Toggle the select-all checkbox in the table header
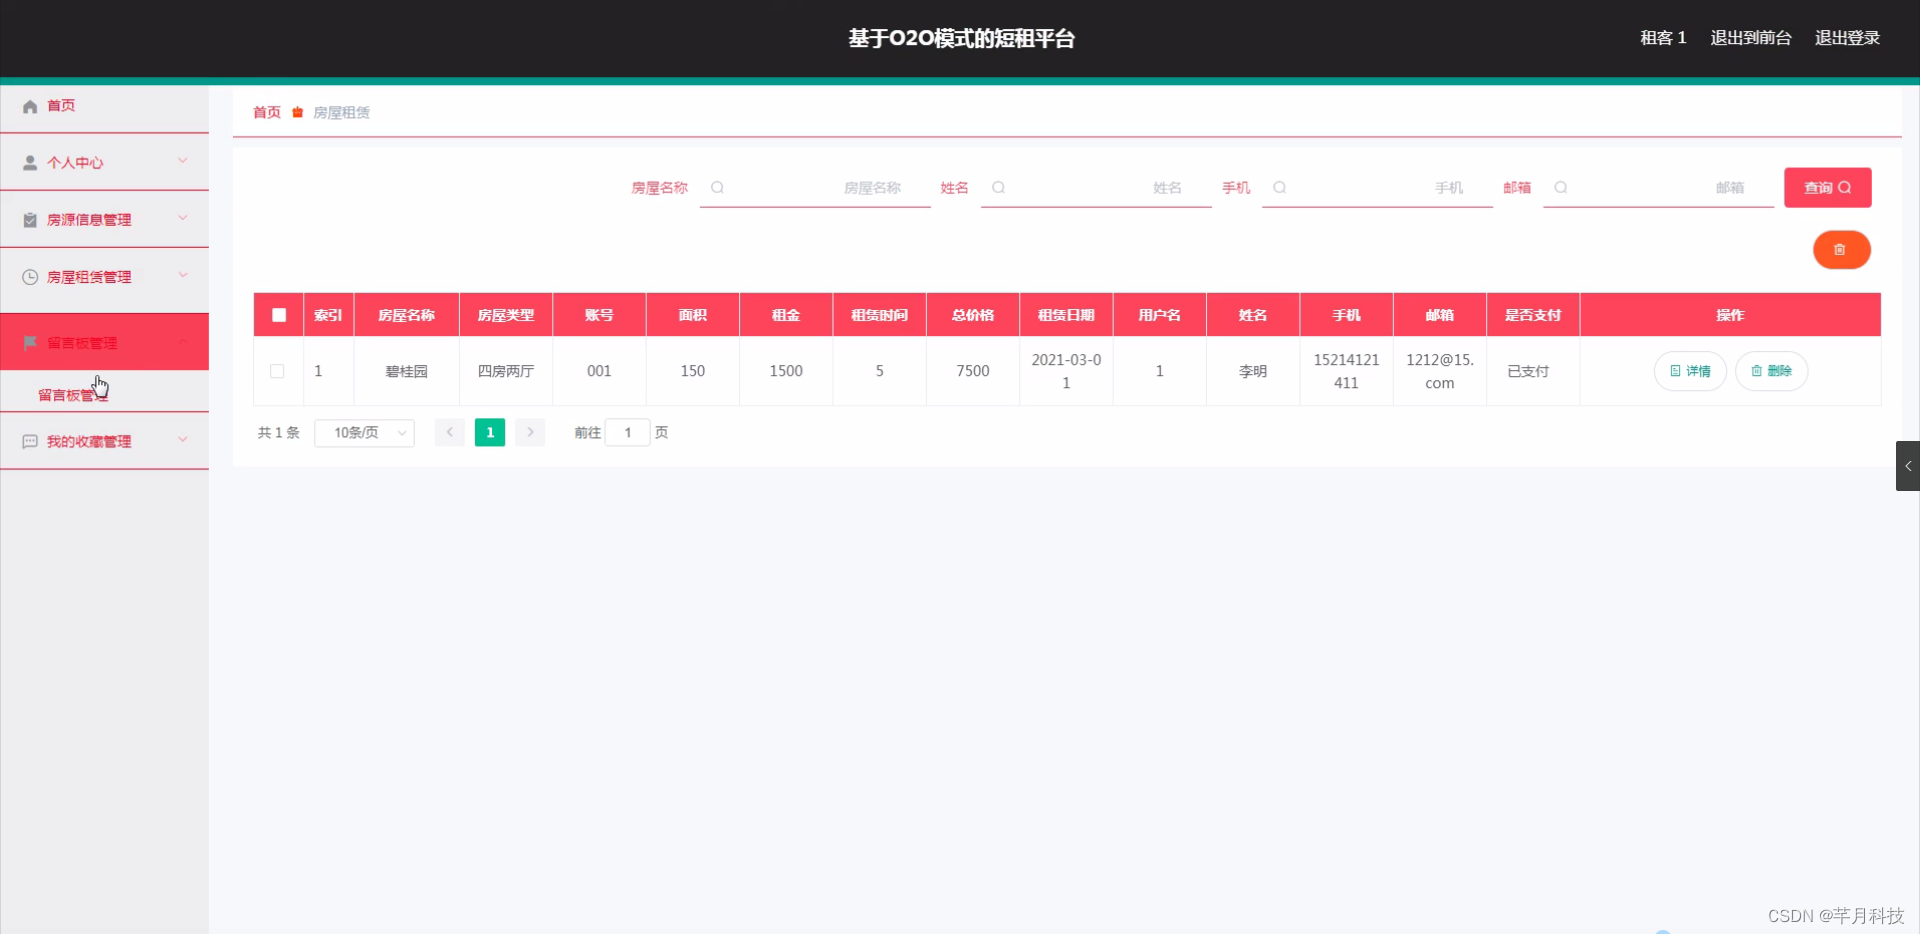Viewport: 1920px width, 934px height. pyautogui.click(x=277, y=314)
